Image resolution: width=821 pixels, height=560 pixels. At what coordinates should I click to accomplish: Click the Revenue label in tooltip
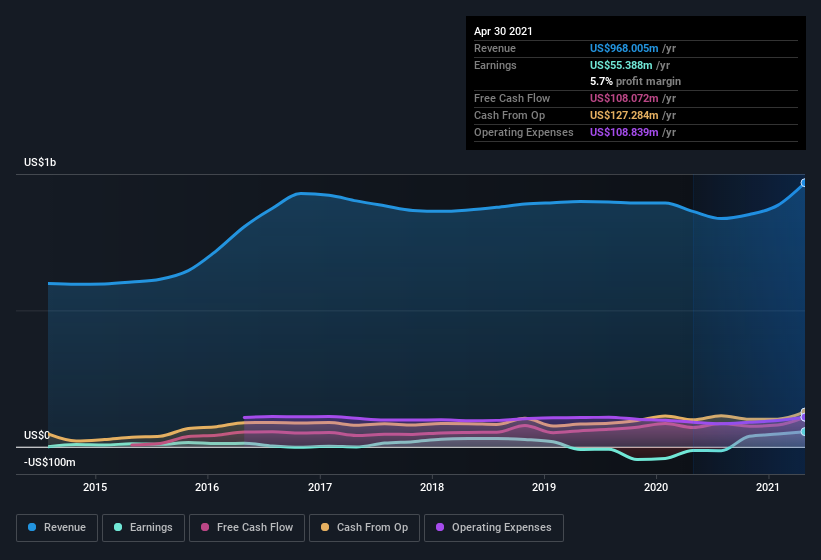coord(495,48)
